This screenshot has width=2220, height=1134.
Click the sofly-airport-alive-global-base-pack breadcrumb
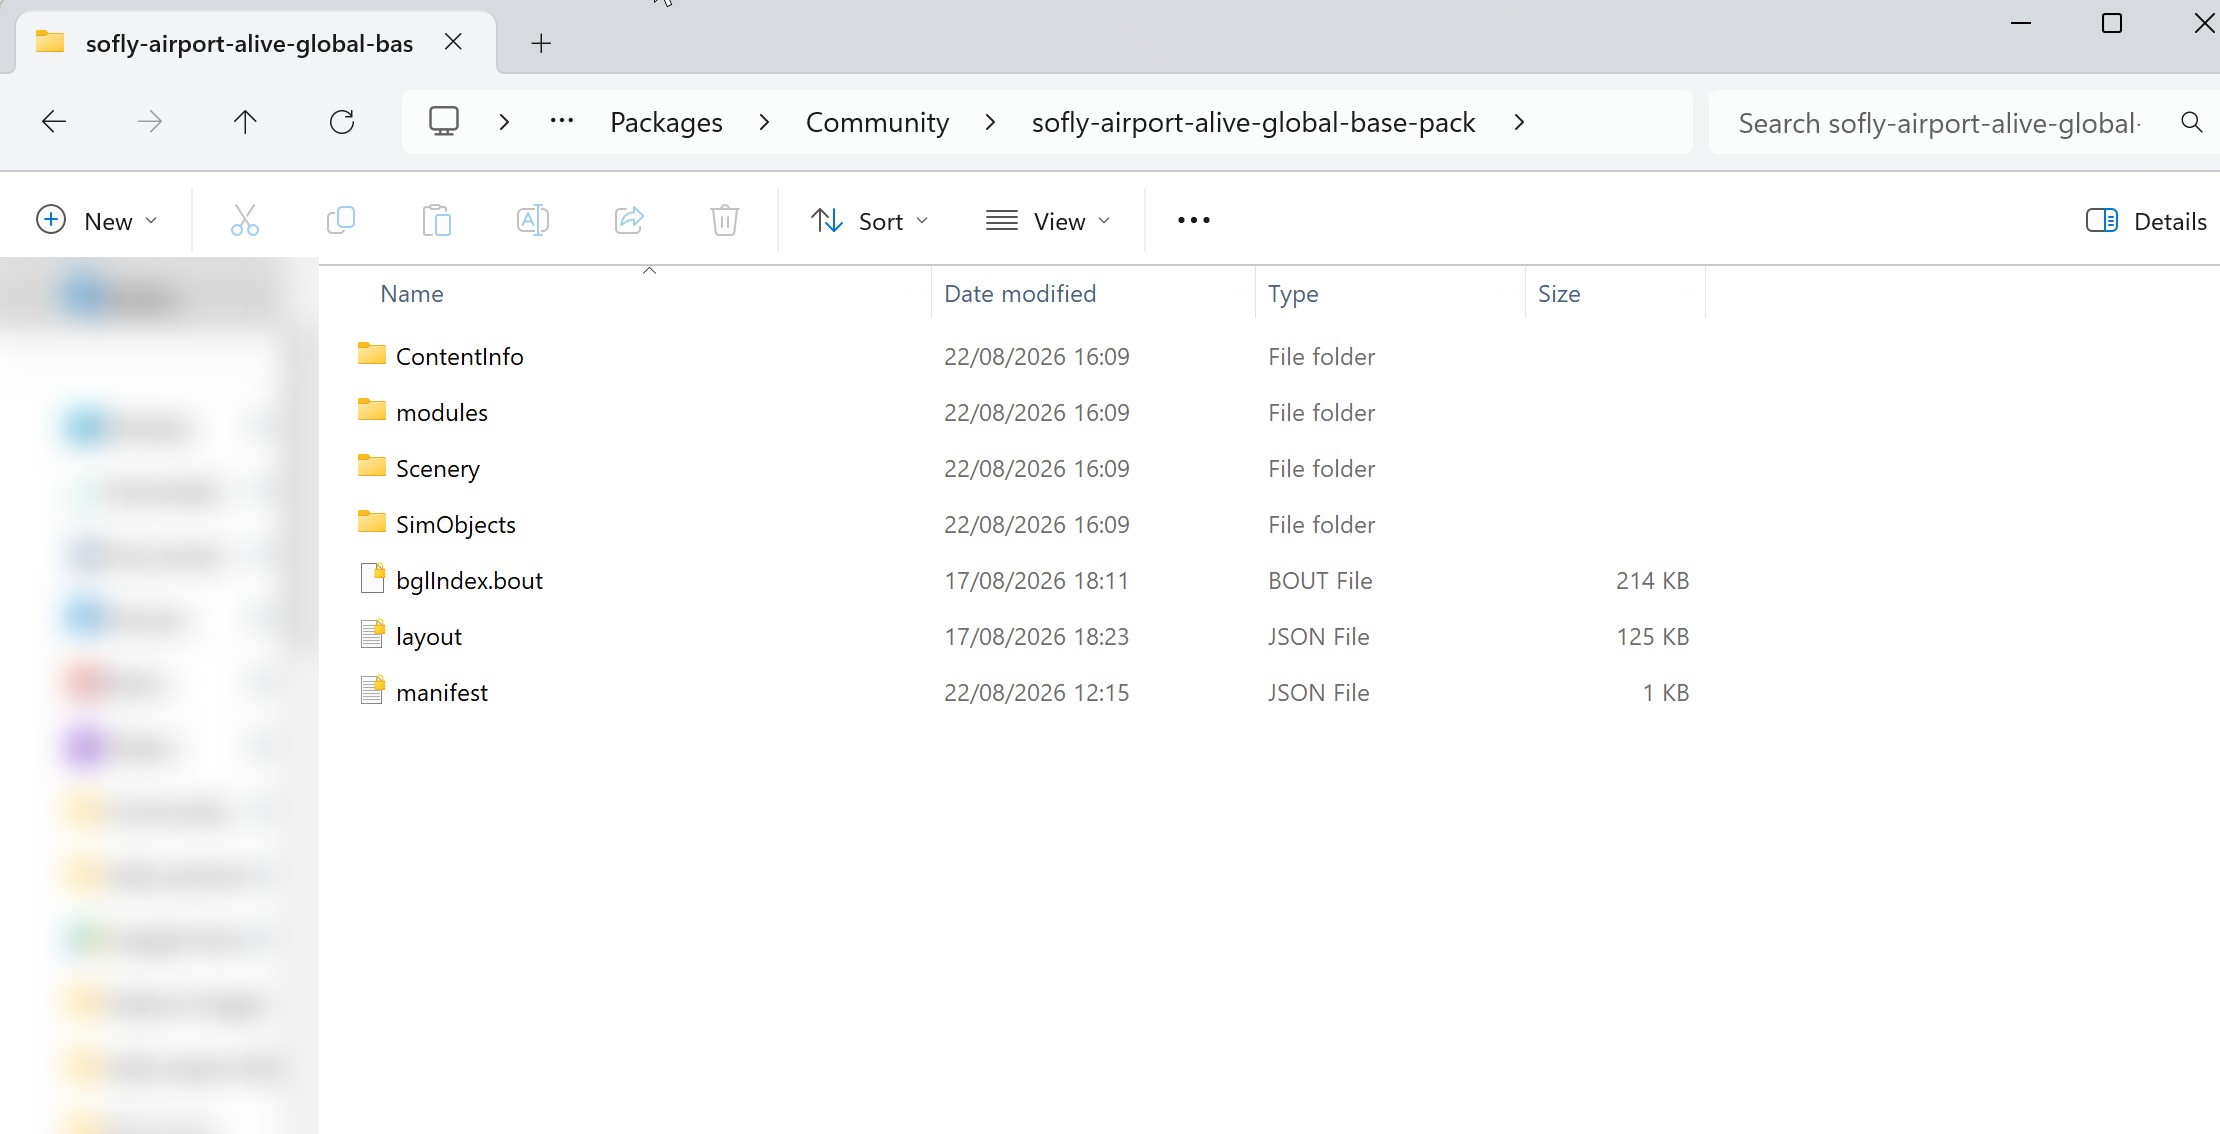pyautogui.click(x=1253, y=122)
